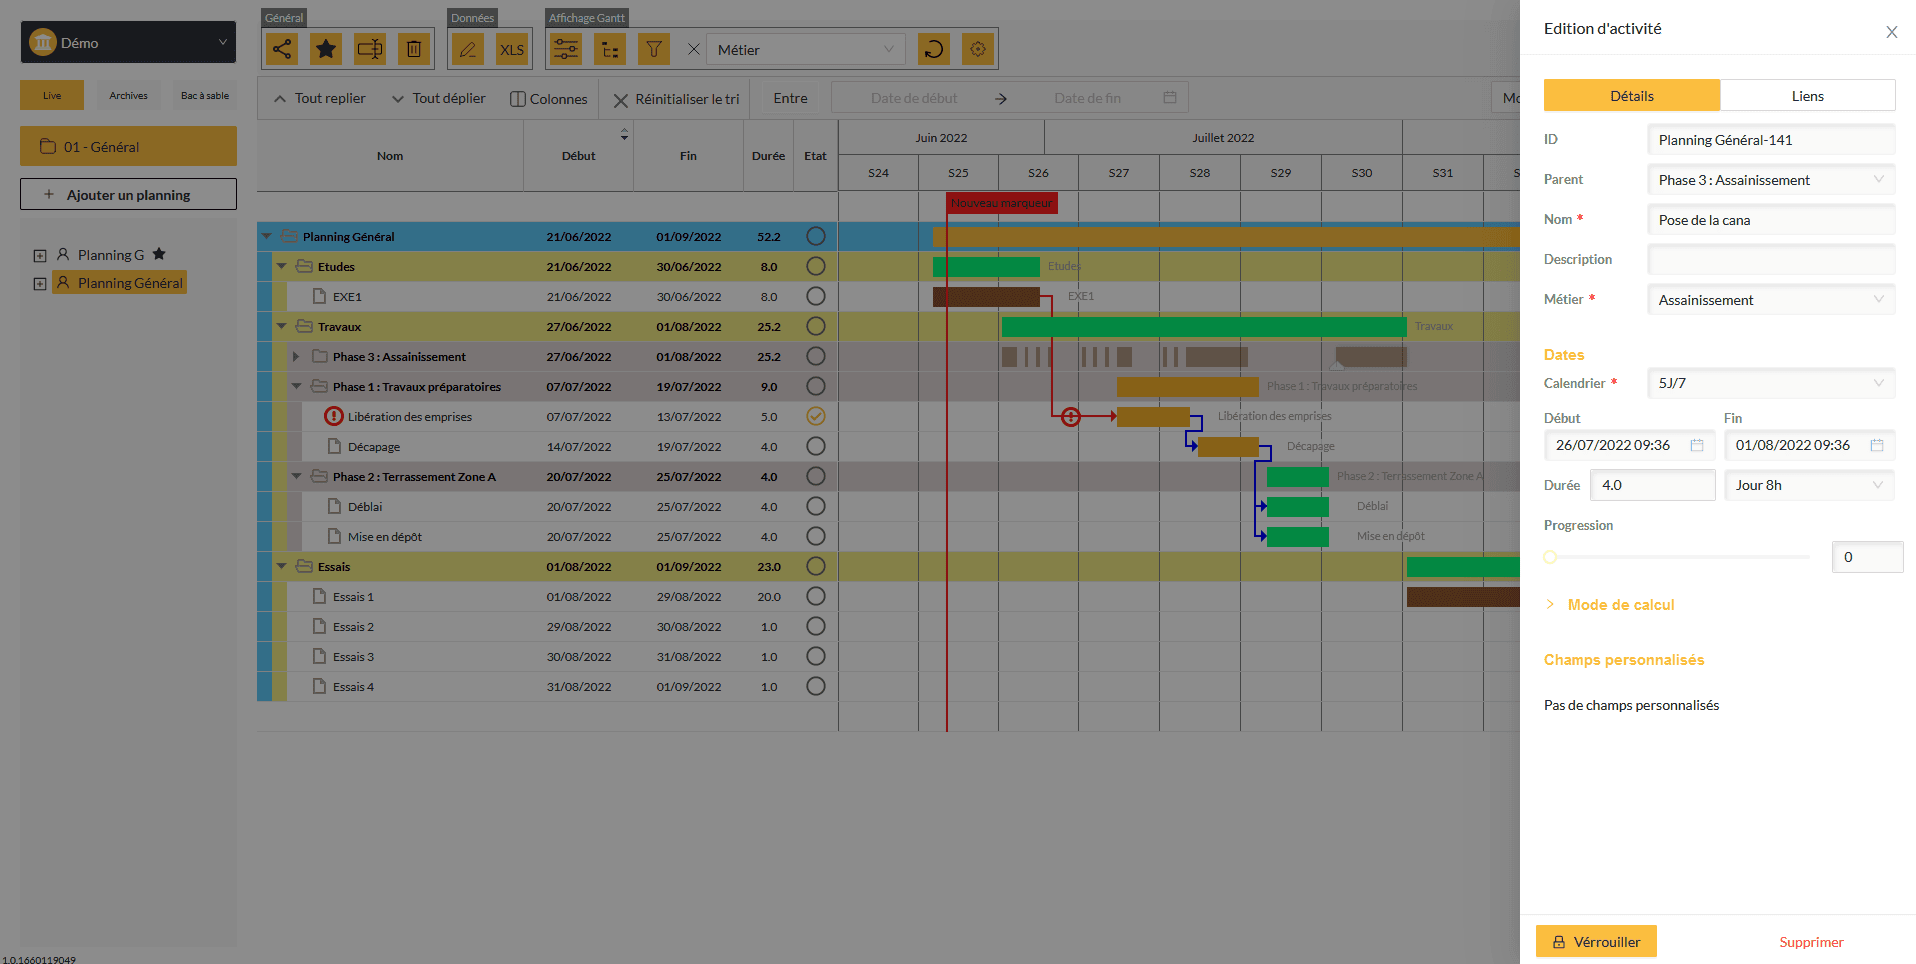Click the Supprimer link

click(1811, 942)
